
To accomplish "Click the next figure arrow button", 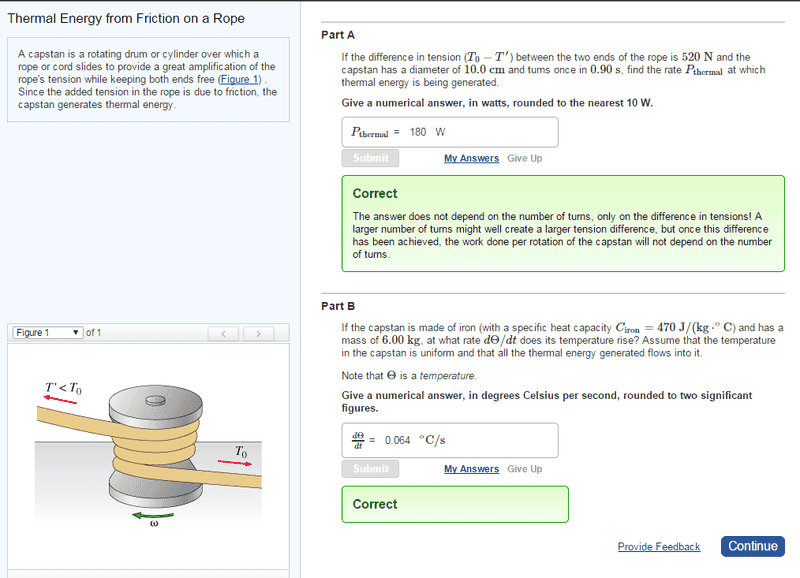I will [258, 333].
